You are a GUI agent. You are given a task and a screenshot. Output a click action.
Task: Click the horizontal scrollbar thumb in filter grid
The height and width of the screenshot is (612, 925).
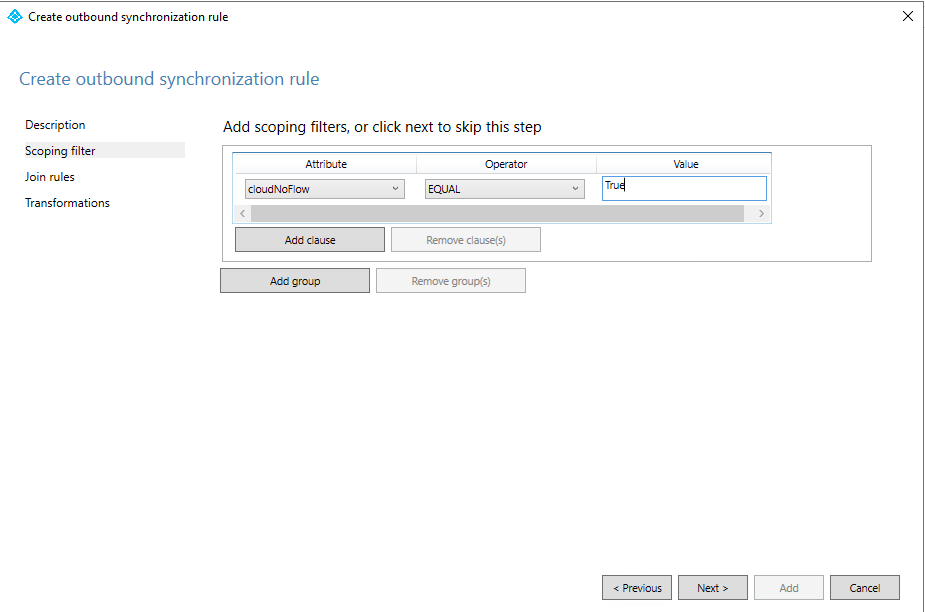coord(497,214)
